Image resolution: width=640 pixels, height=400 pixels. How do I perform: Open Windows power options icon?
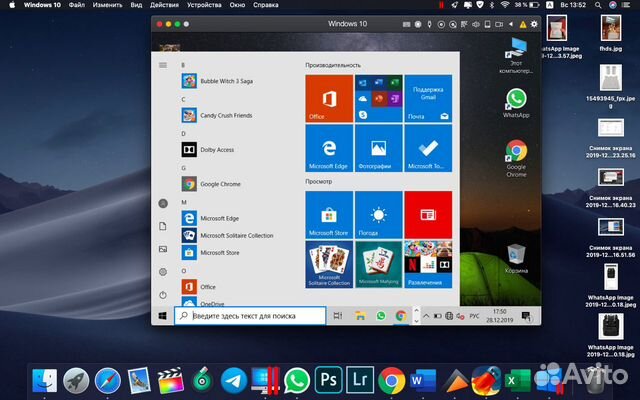click(x=163, y=295)
